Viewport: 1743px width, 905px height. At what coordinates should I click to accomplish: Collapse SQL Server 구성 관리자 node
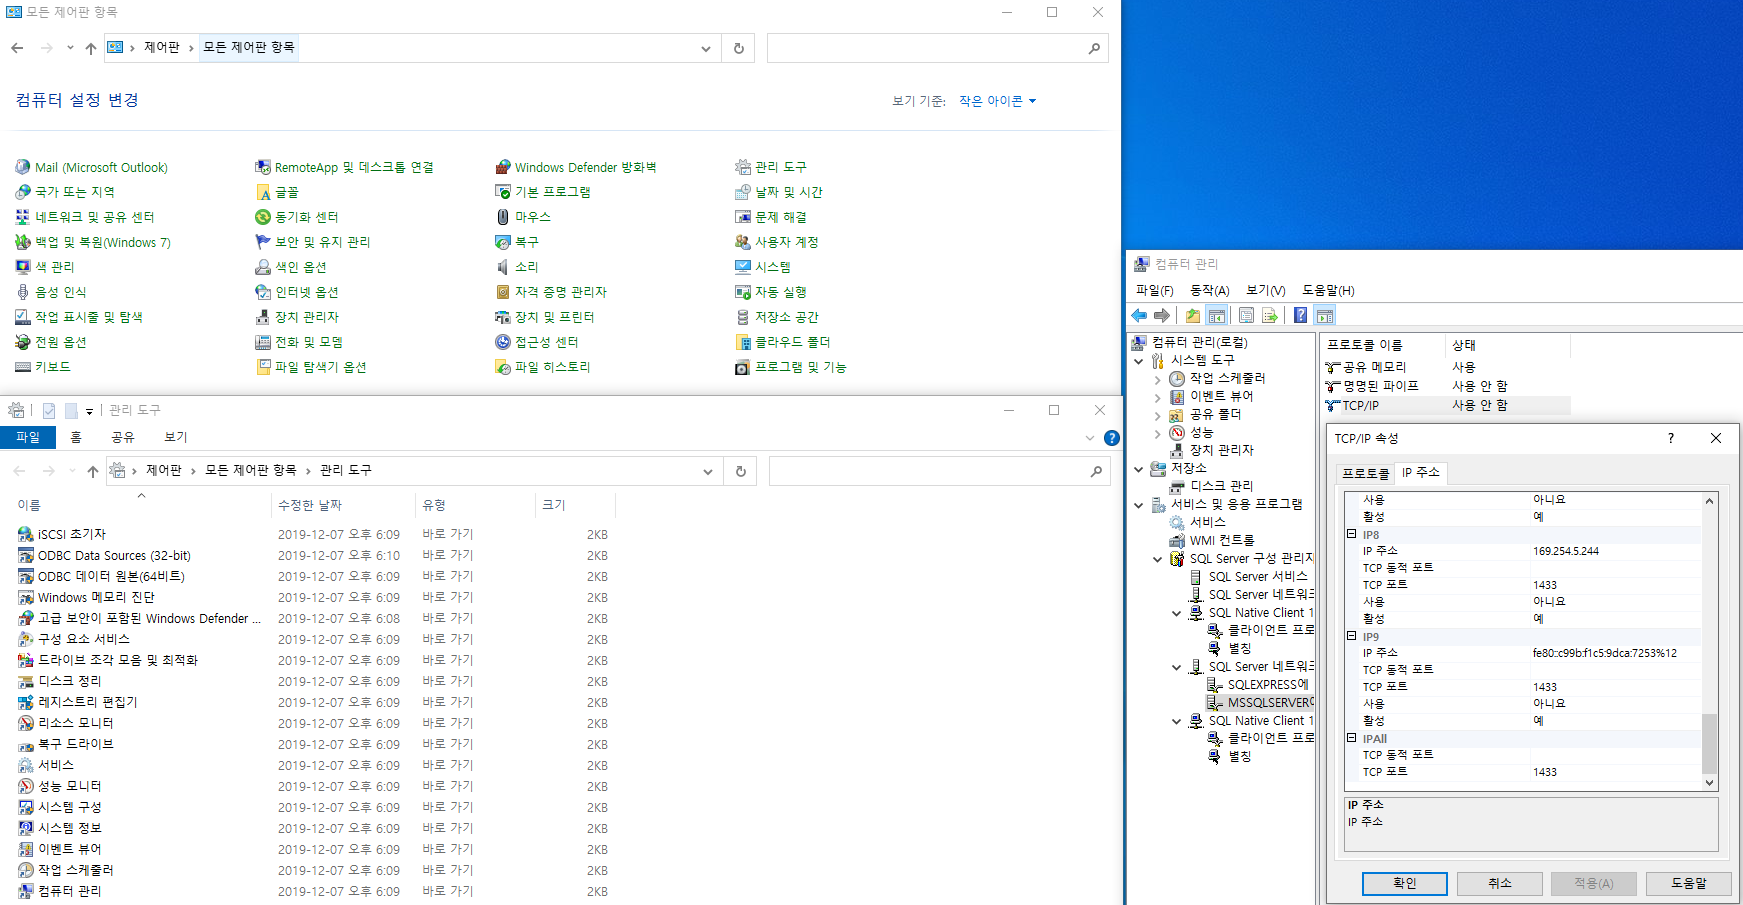pyautogui.click(x=1158, y=559)
